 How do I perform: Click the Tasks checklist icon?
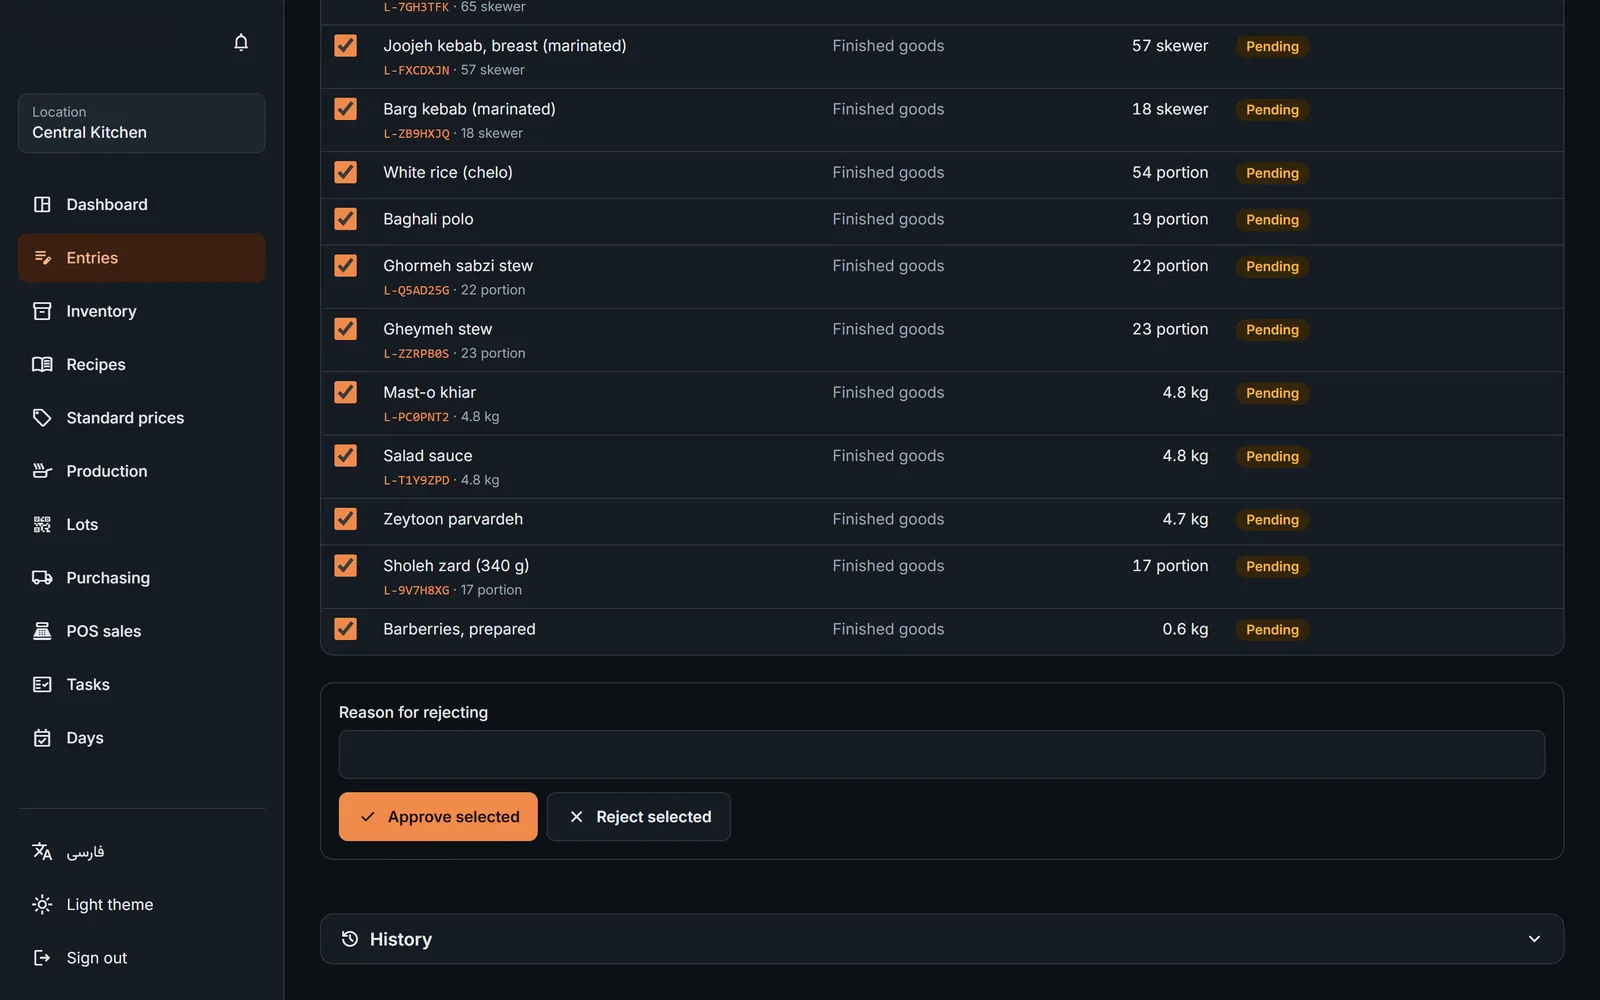click(42, 684)
